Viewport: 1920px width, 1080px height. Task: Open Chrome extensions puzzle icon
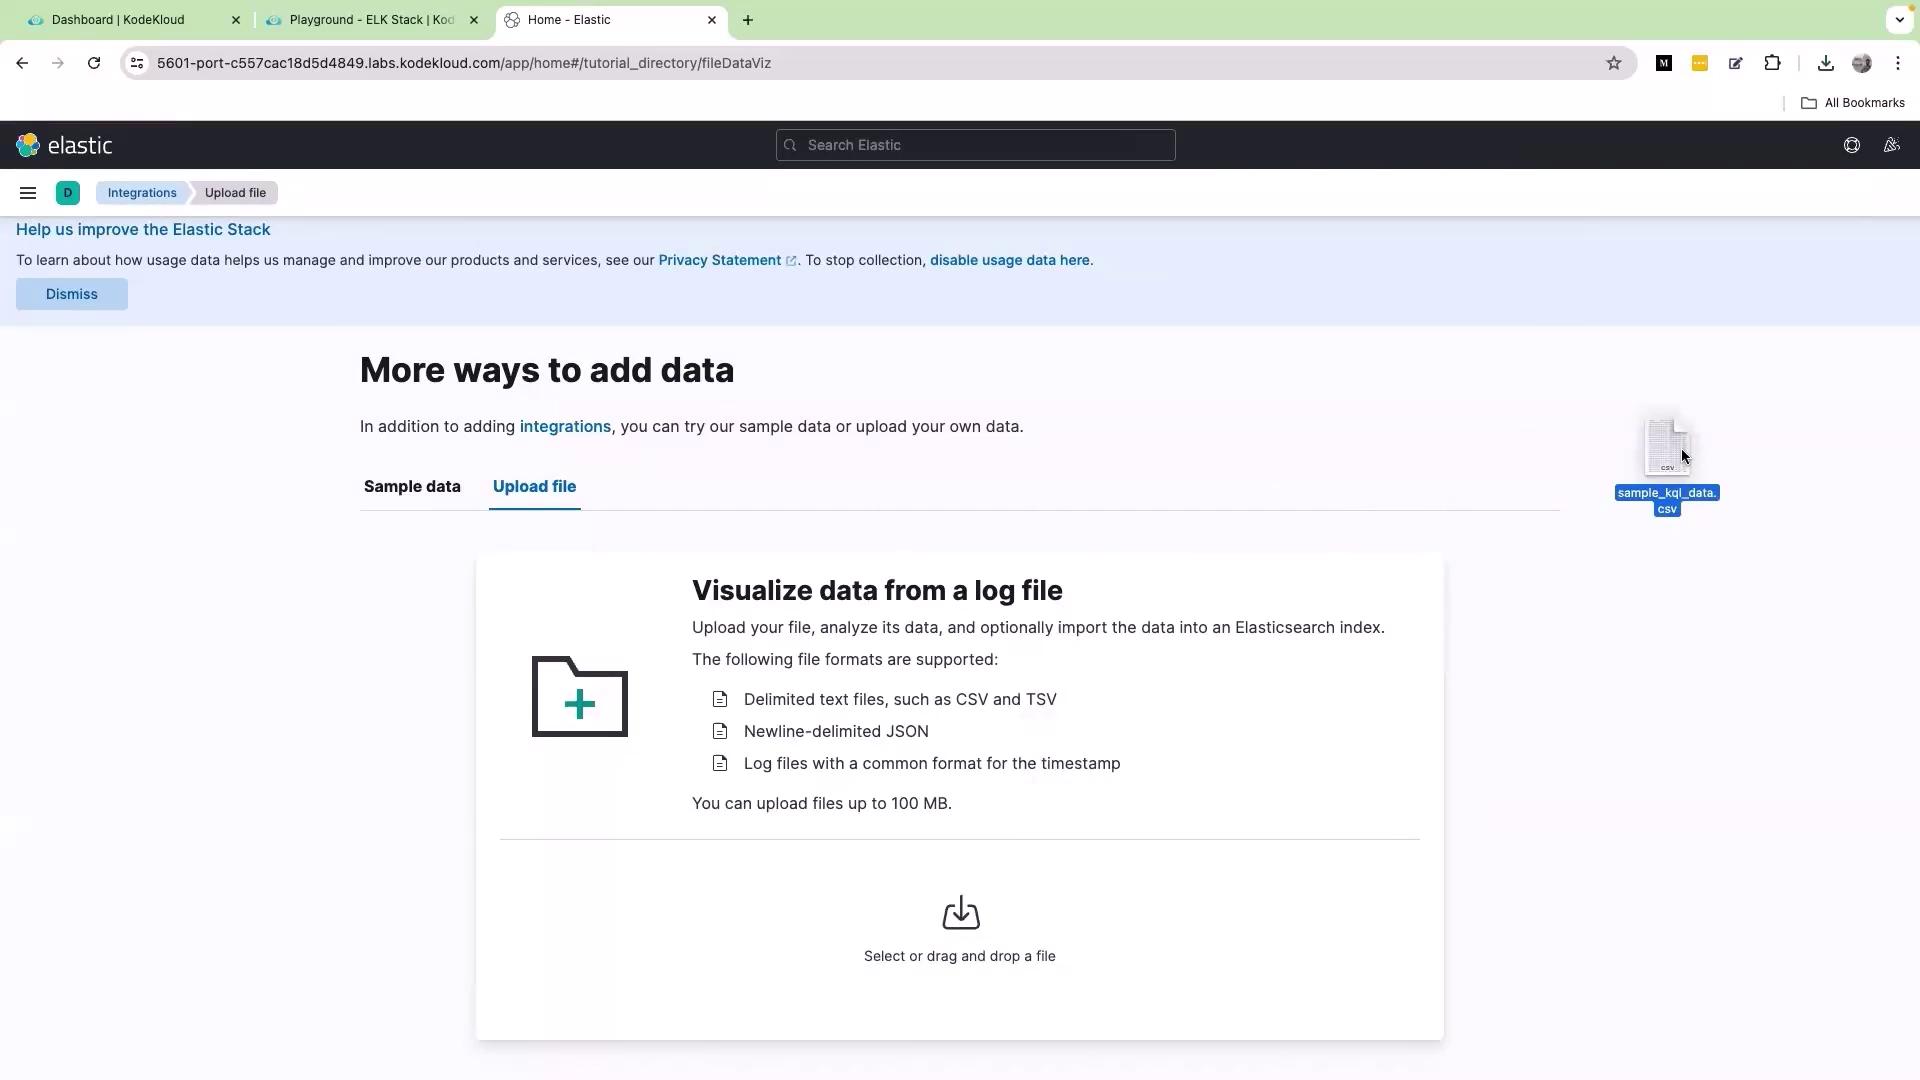click(1772, 63)
